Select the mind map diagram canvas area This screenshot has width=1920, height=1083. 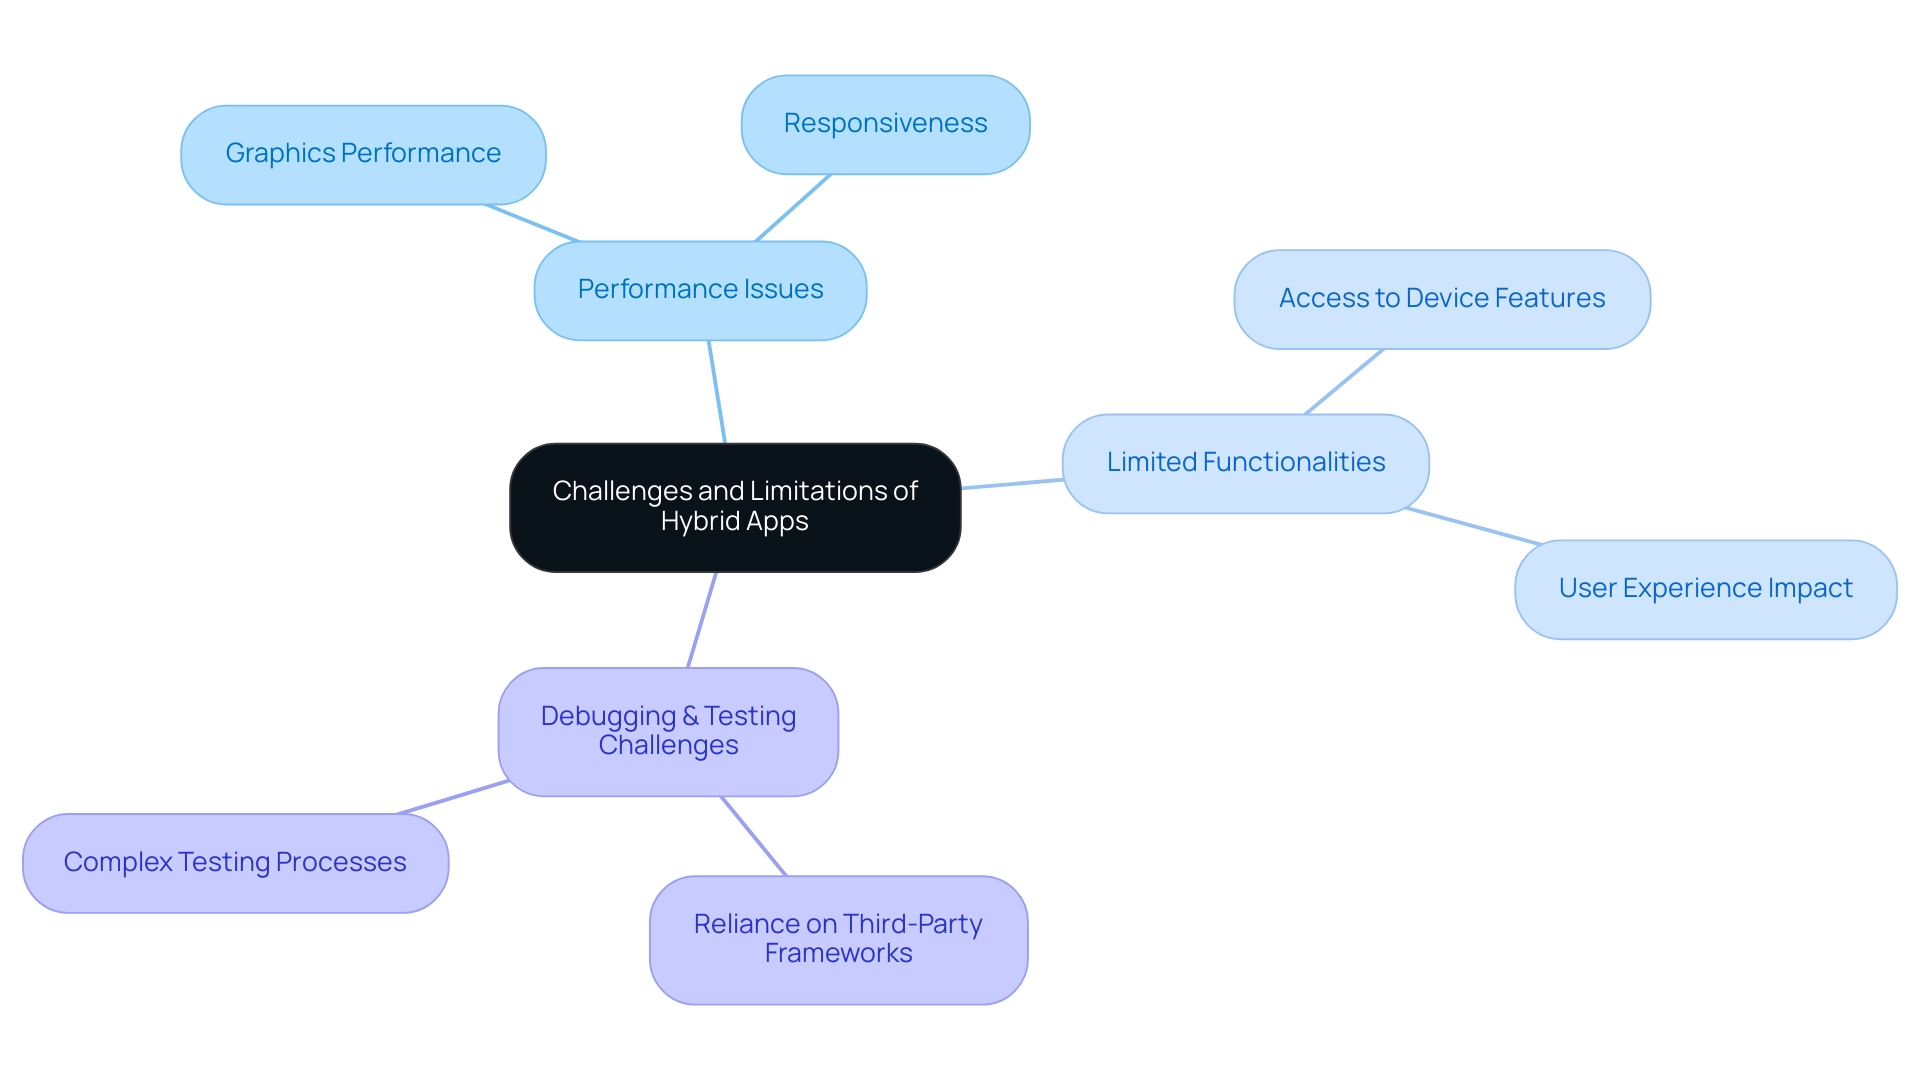coord(960,541)
